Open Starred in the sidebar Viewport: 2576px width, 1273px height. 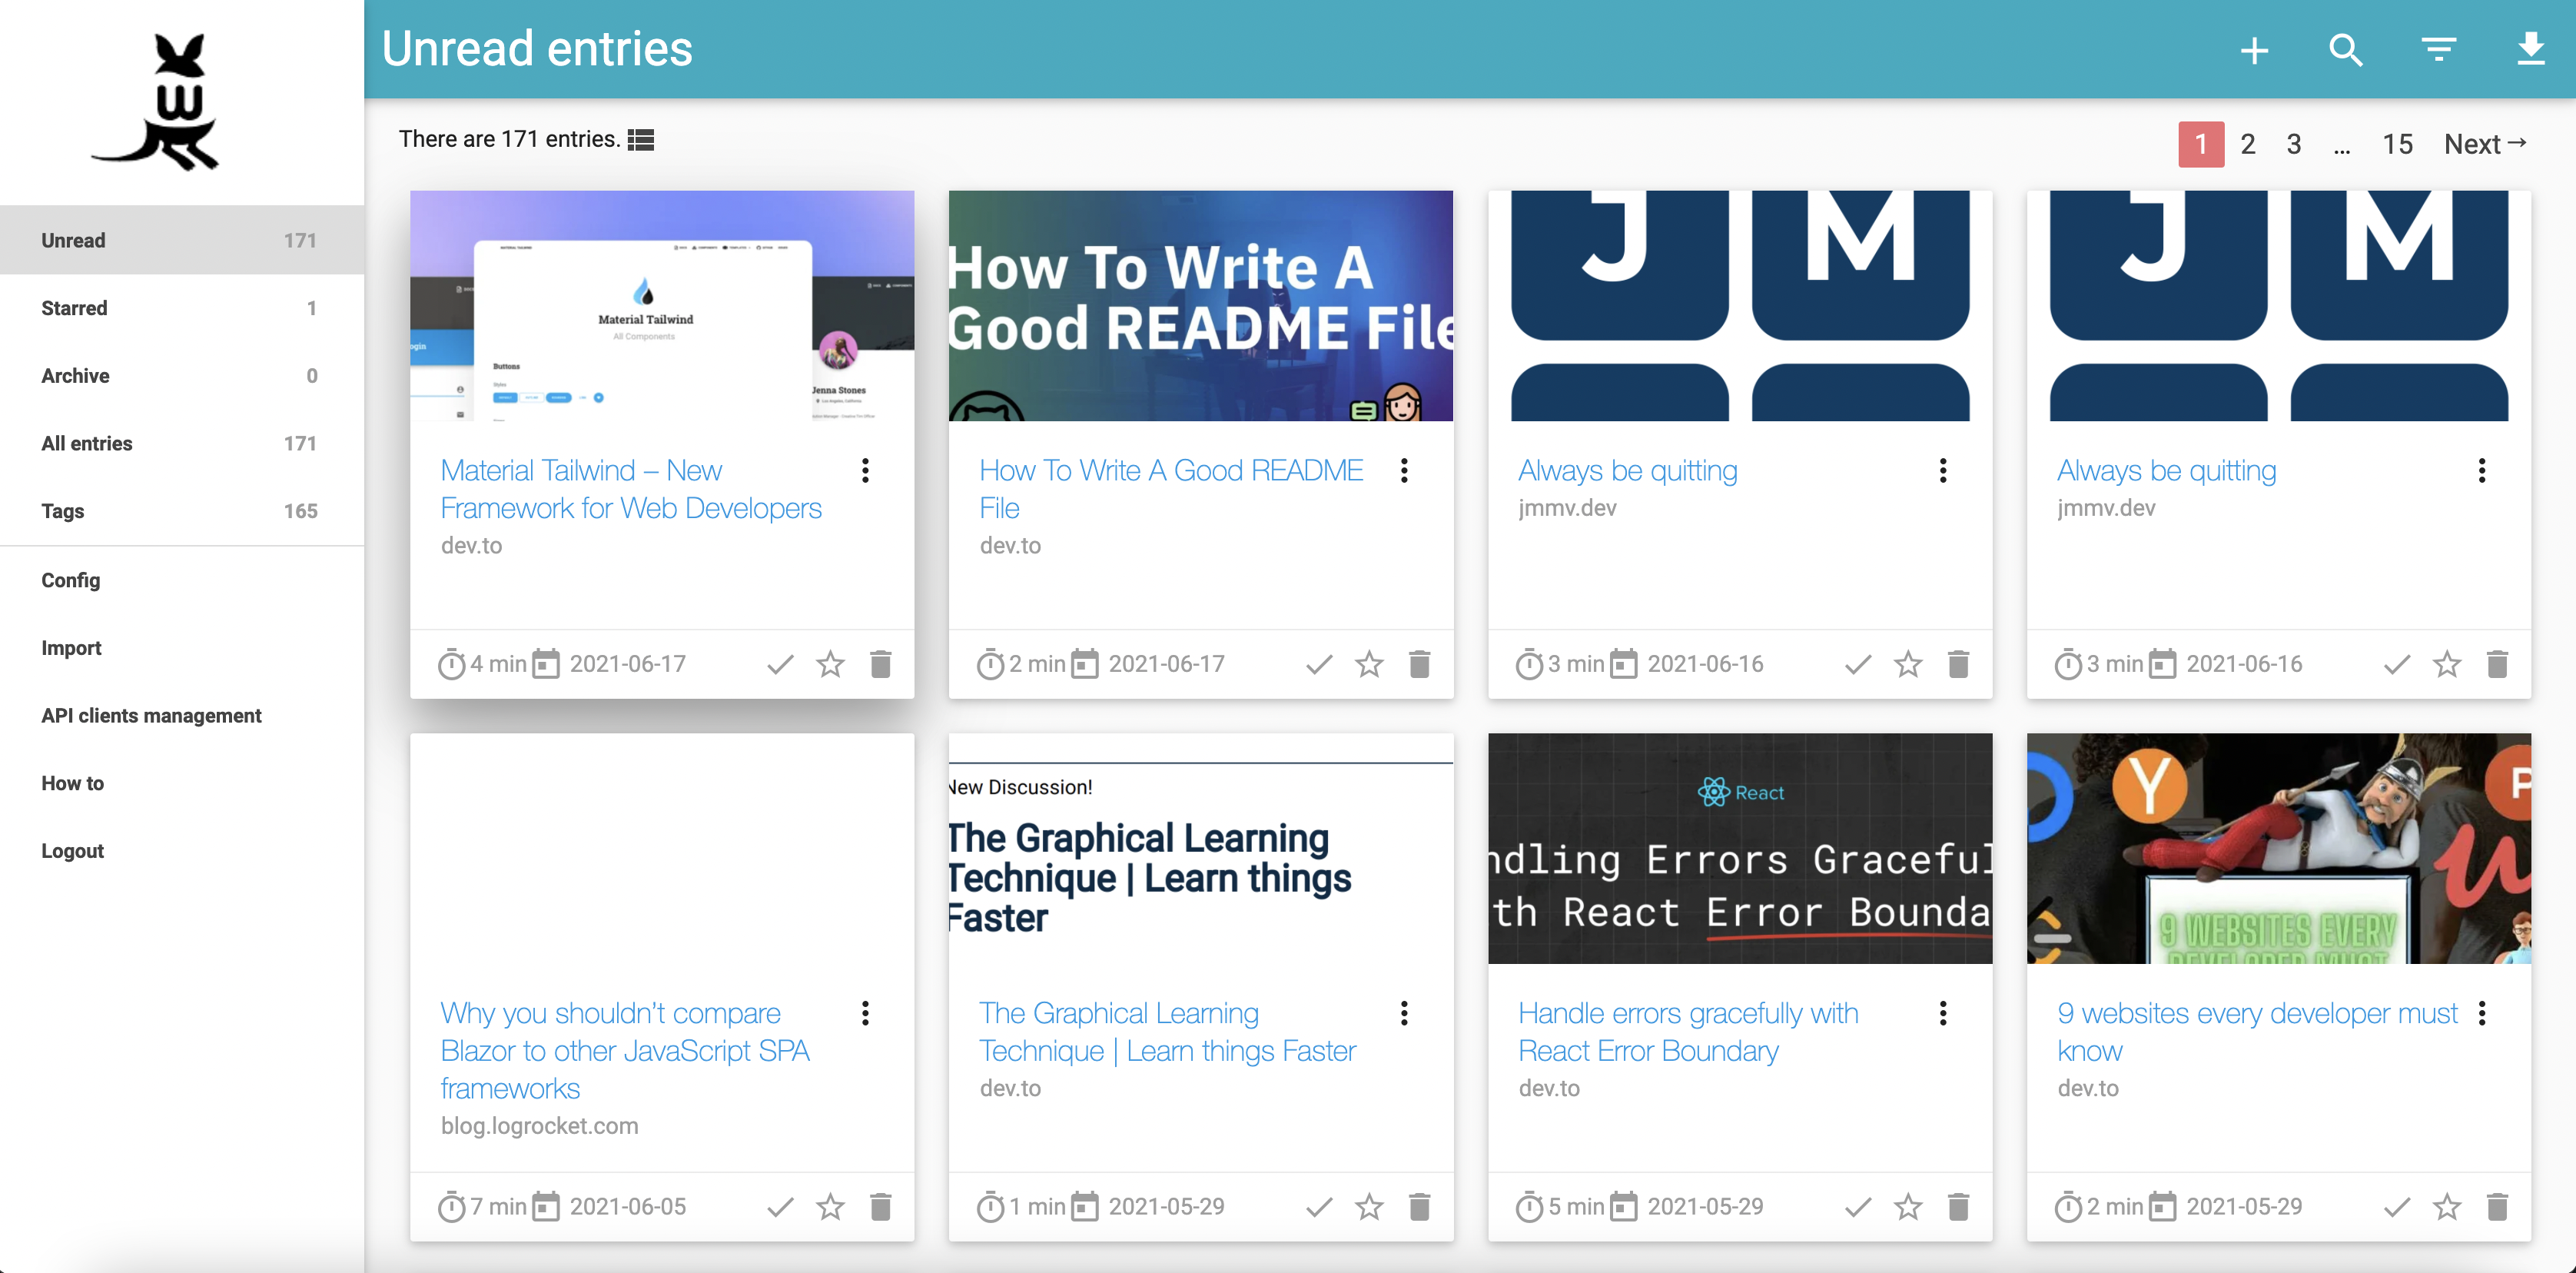tap(182, 308)
